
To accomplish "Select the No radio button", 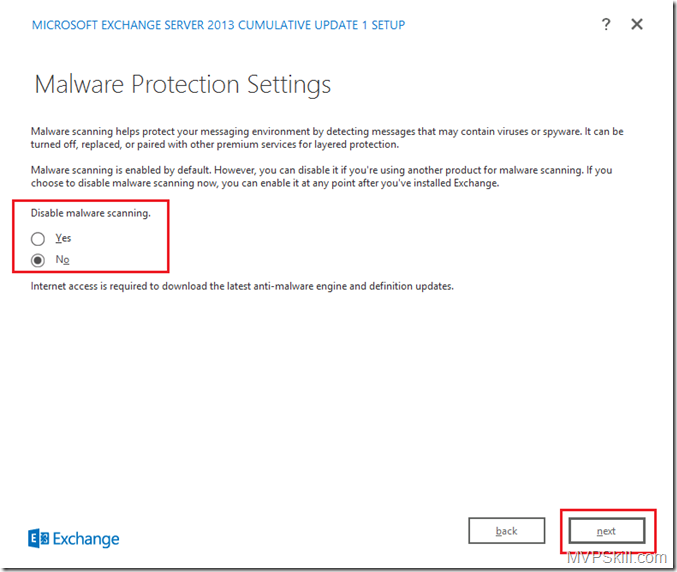I will click(38, 260).
